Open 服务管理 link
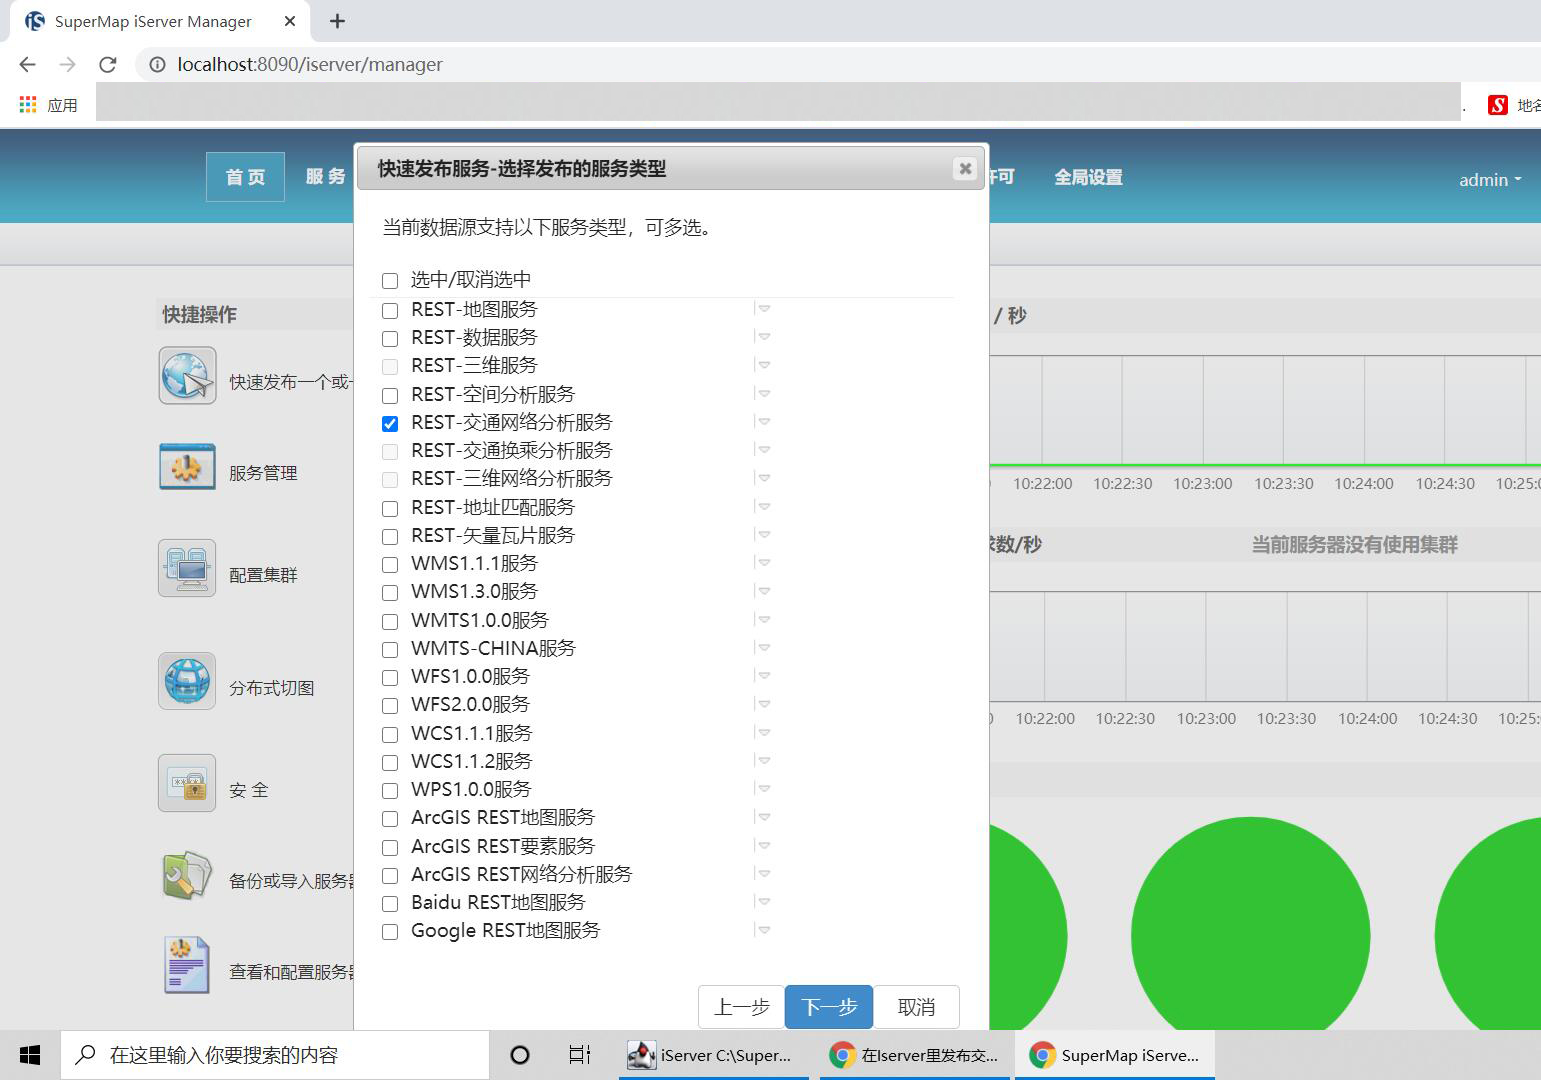The image size is (1541, 1080). tap(263, 473)
